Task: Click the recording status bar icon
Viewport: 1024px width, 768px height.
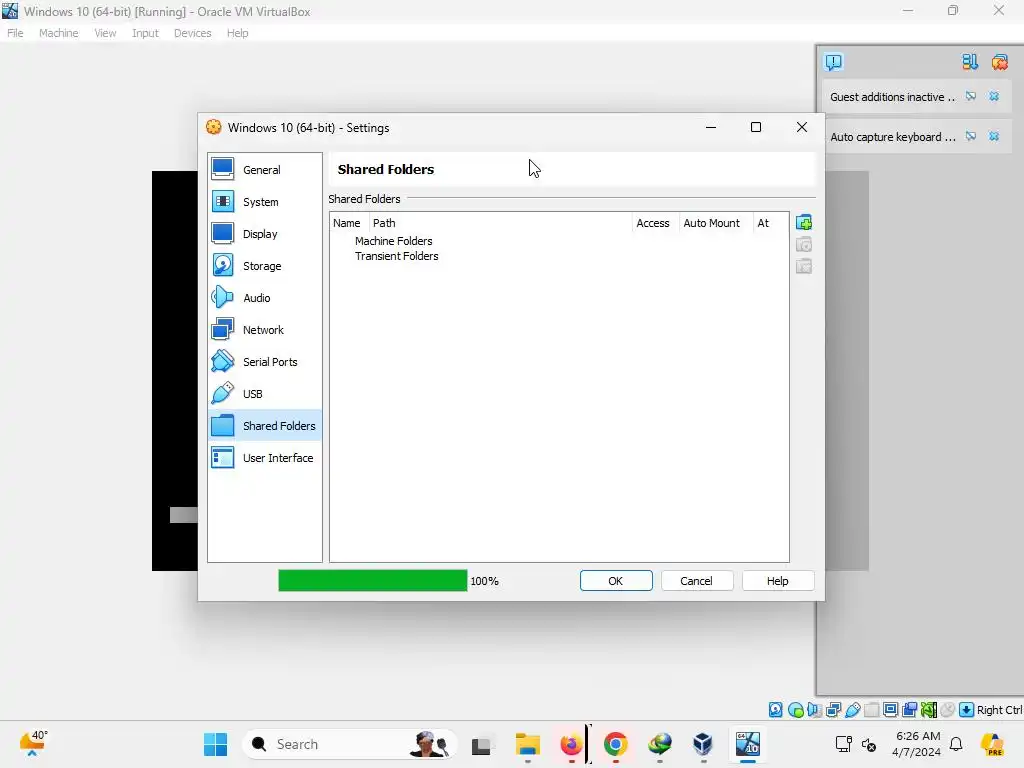Action: (x=909, y=710)
